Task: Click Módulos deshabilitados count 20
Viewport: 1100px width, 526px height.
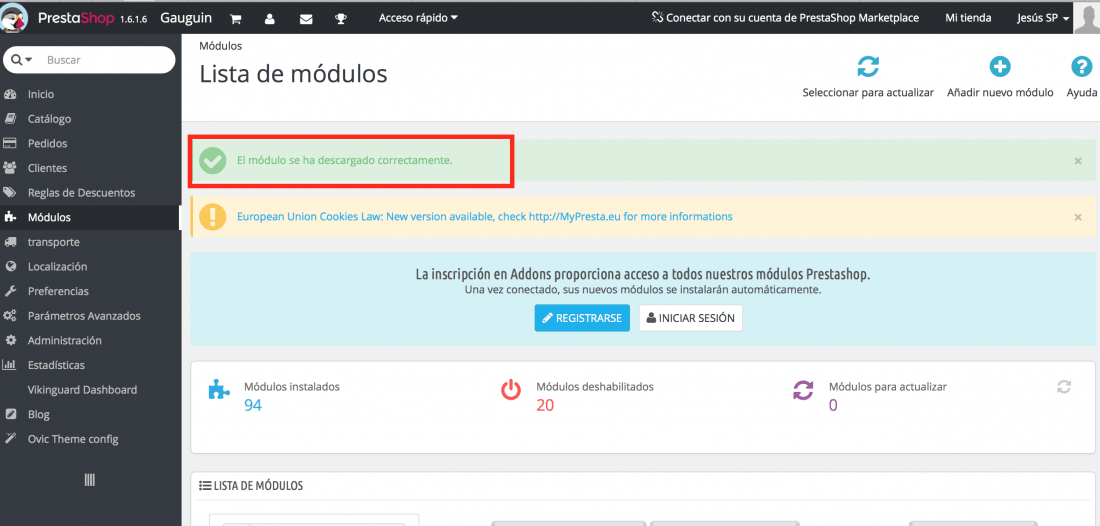Action: [x=545, y=405]
